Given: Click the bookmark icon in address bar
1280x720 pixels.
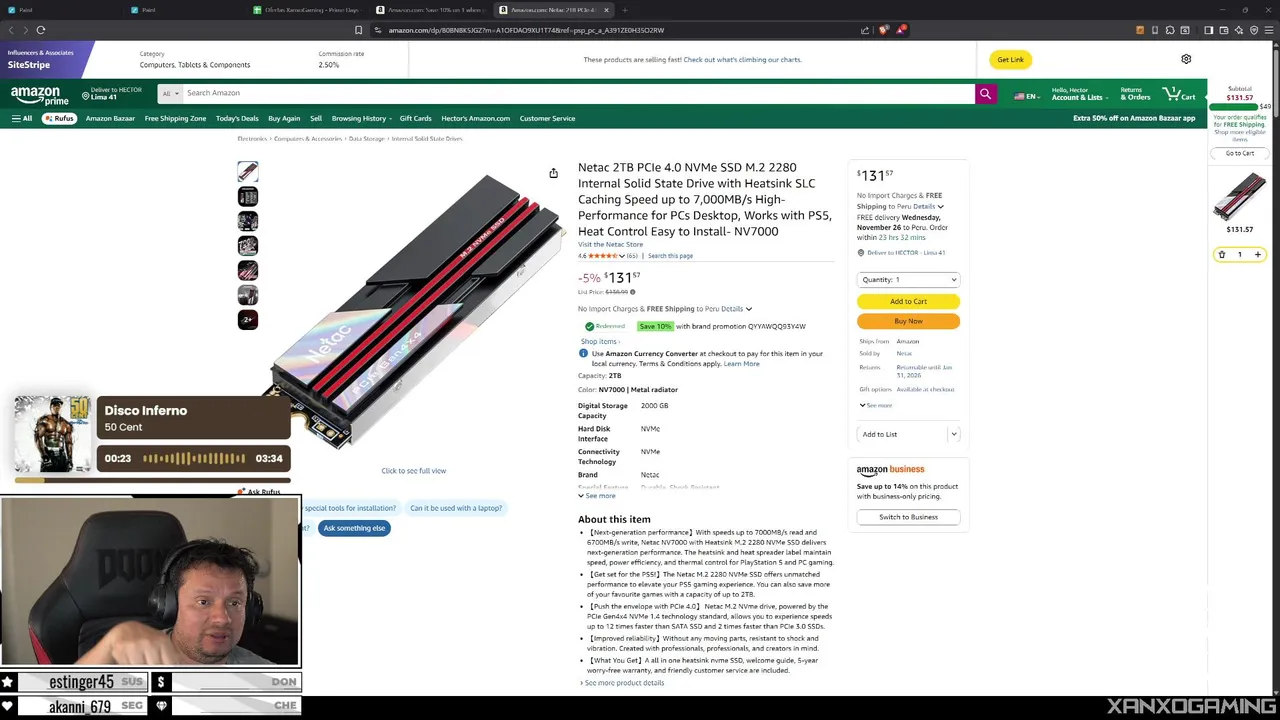Looking at the screenshot, I should coord(358,30).
